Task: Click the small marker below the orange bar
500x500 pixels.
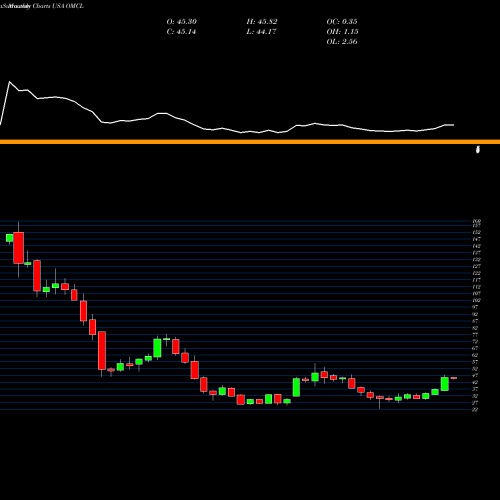Action: [478, 150]
